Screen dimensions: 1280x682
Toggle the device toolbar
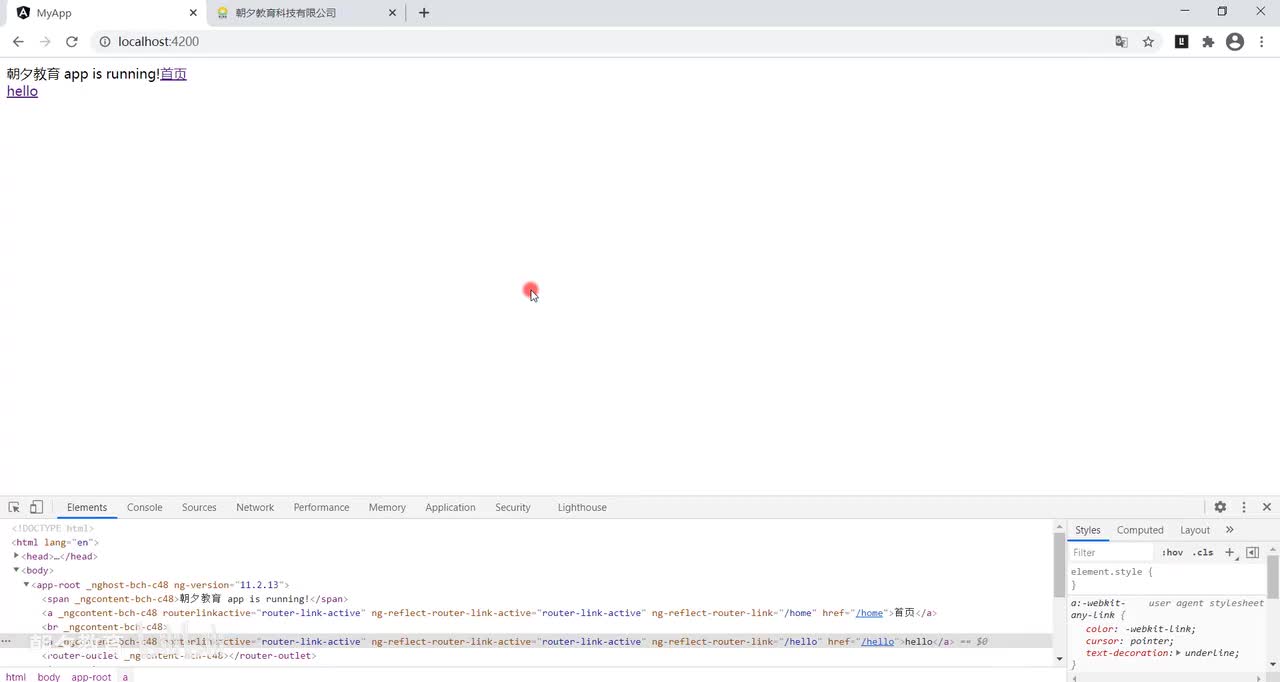(36, 507)
